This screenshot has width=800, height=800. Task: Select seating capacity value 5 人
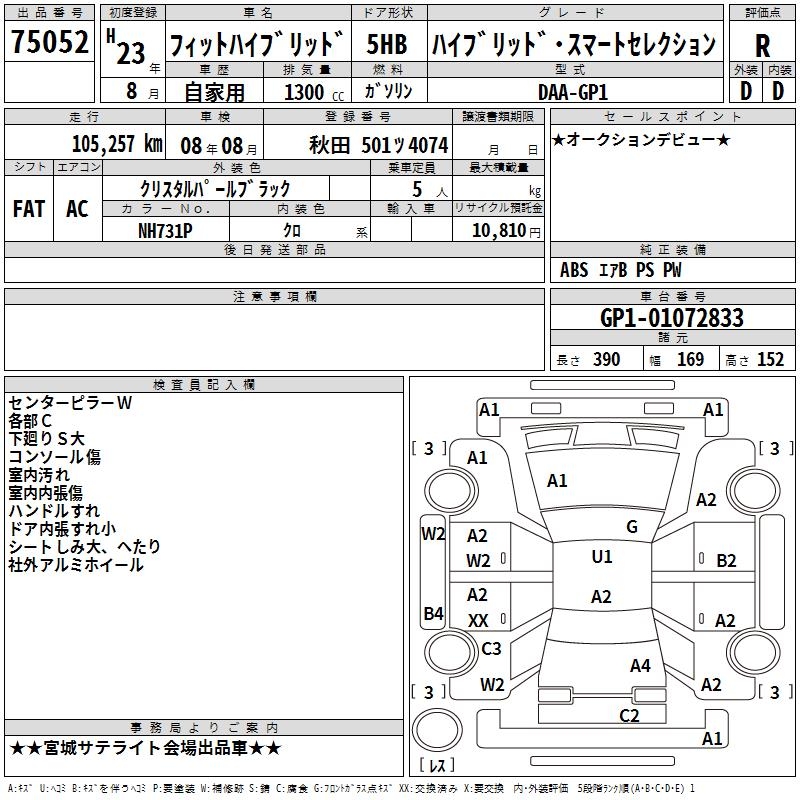[x=430, y=190]
